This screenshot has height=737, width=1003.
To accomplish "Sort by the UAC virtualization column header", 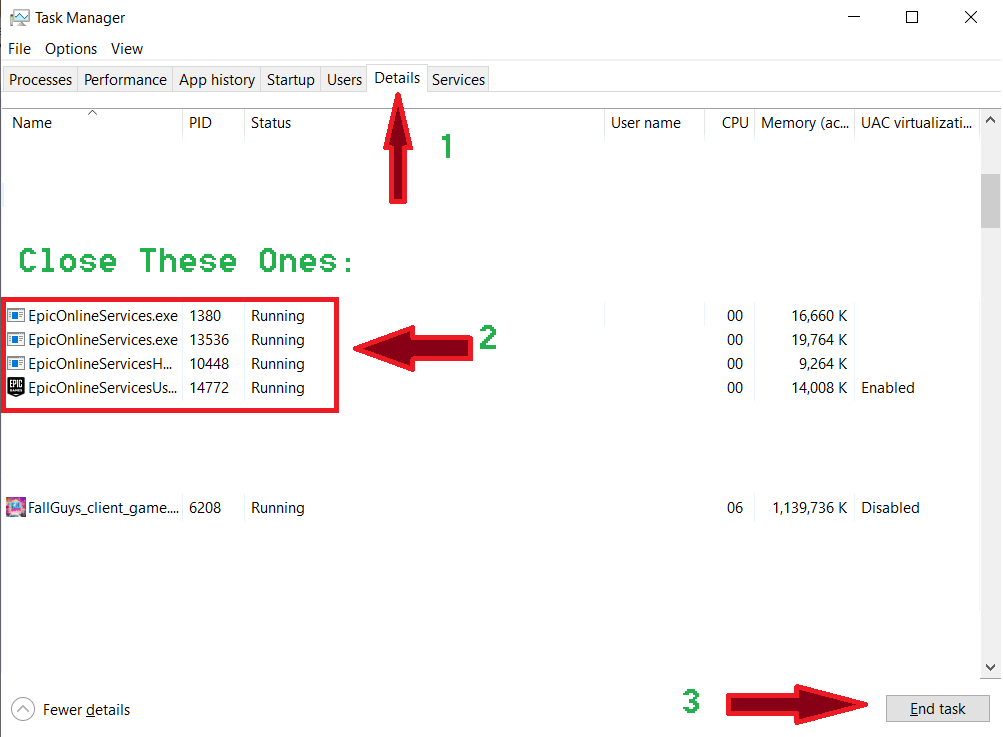I will [916, 123].
